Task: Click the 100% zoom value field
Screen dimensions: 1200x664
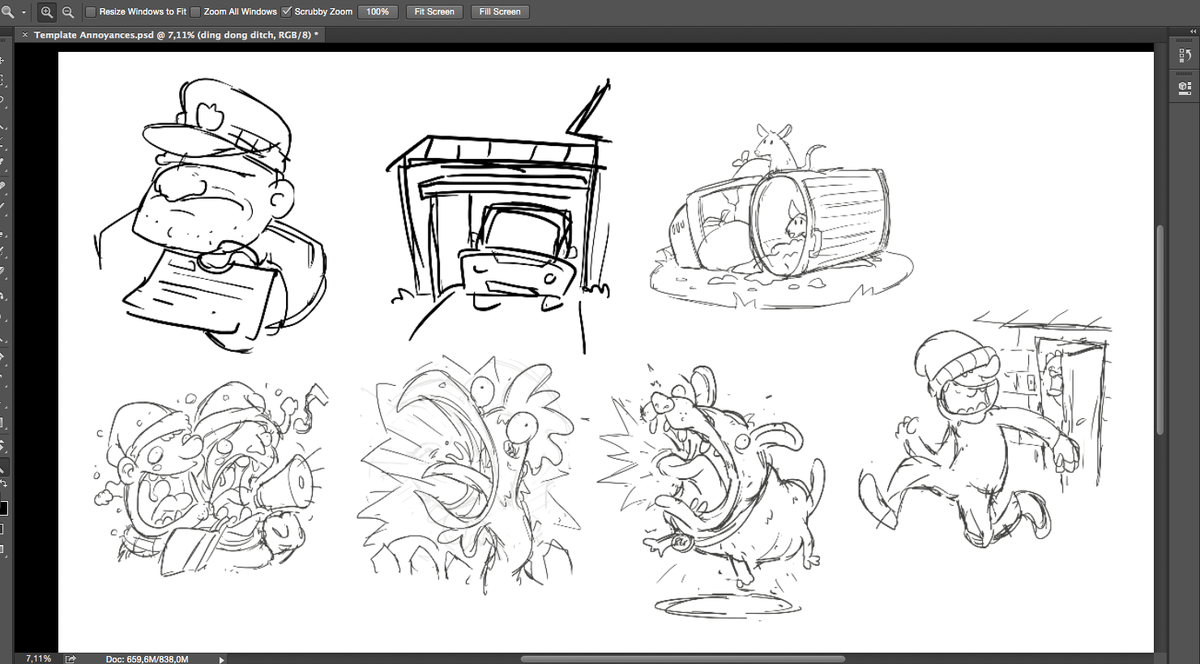Action: pyautogui.click(x=377, y=11)
